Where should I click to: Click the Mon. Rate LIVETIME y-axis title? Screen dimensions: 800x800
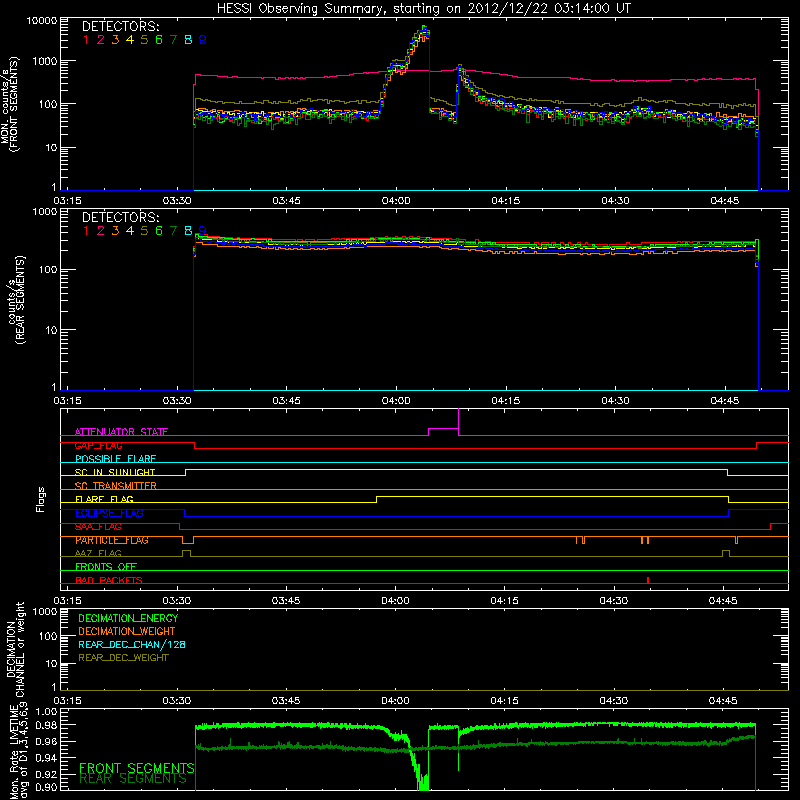coord(18,750)
